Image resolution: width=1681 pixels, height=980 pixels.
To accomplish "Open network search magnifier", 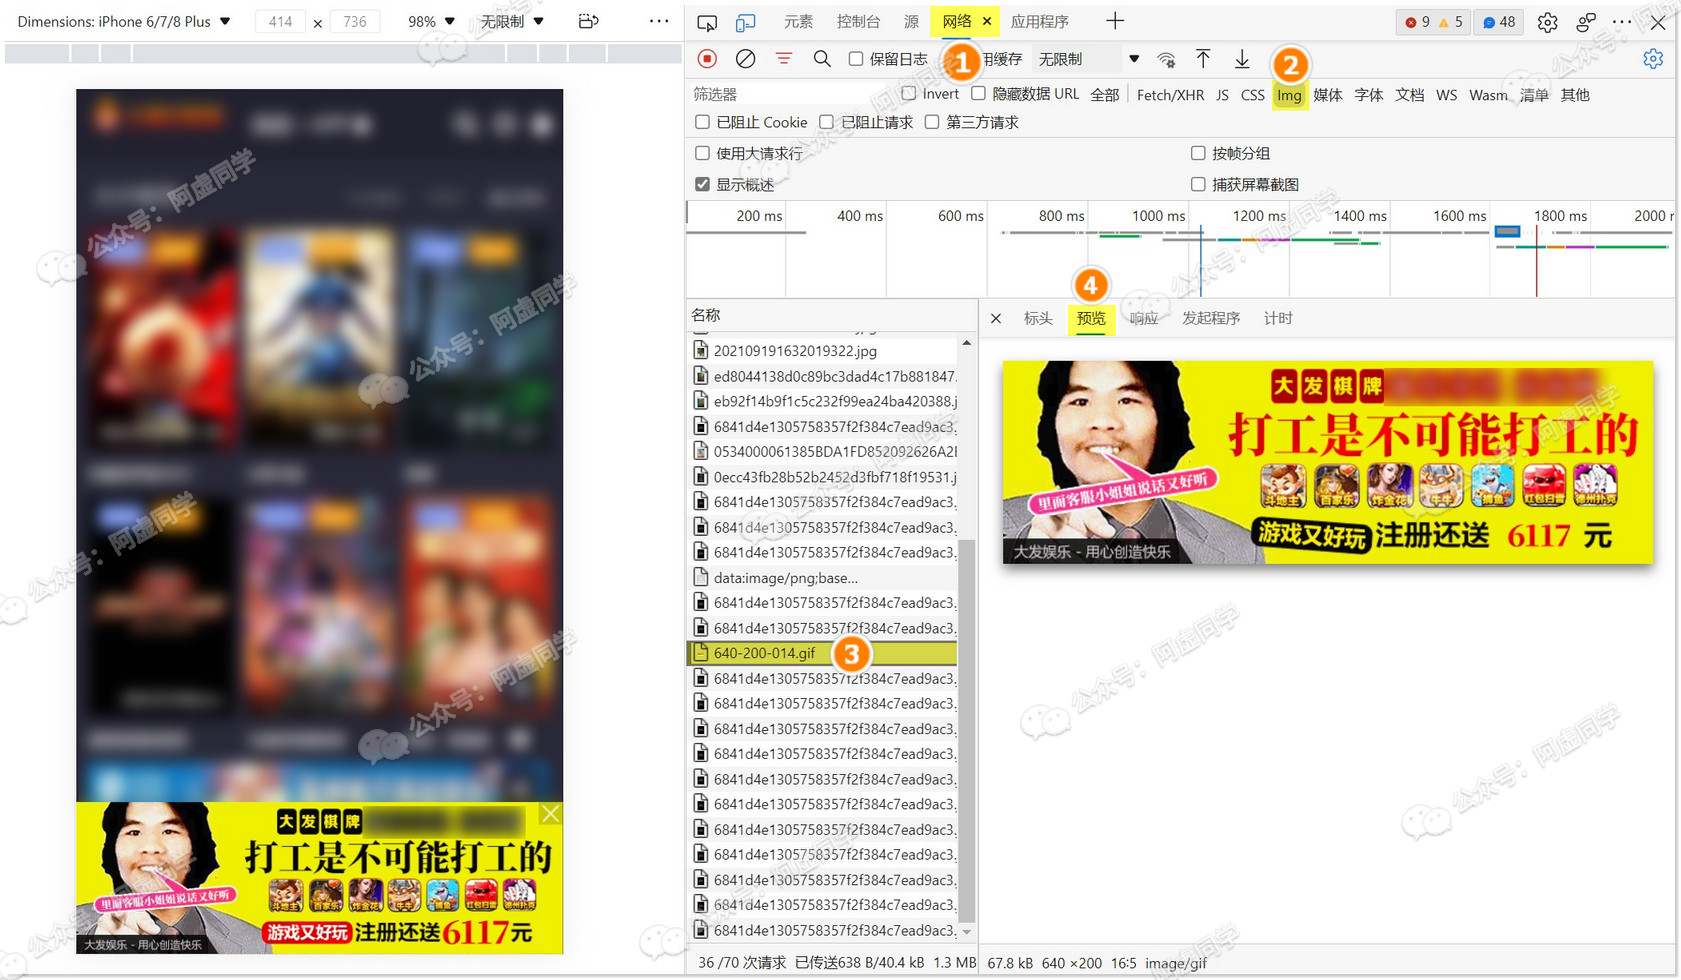I will click(822, 59).
